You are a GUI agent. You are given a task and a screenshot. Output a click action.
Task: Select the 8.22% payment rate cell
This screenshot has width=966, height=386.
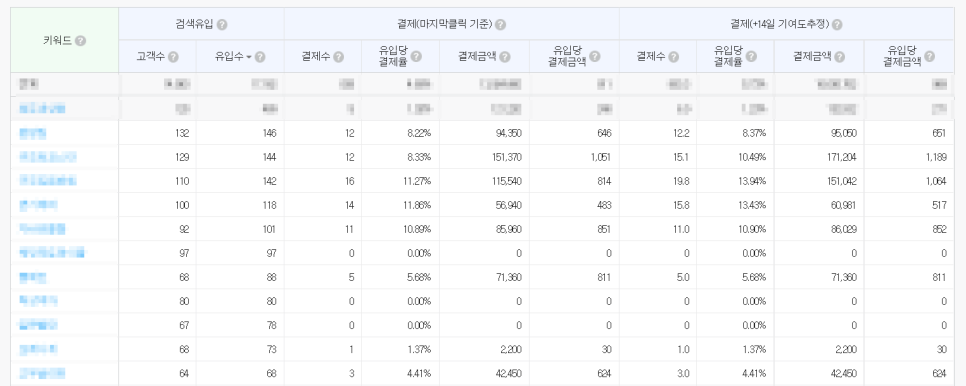pyautogui.click(x=400, y=133)
